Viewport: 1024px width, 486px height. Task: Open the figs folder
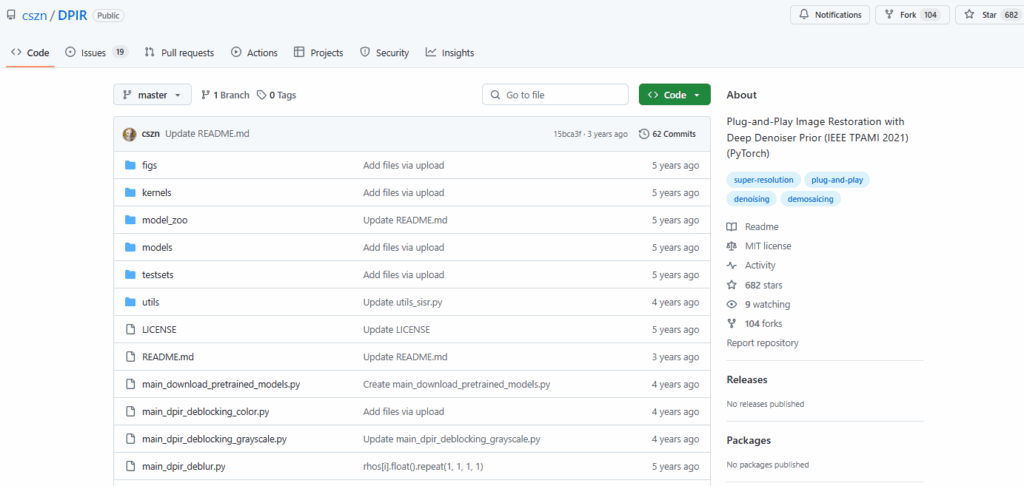[x=150, y=165]
